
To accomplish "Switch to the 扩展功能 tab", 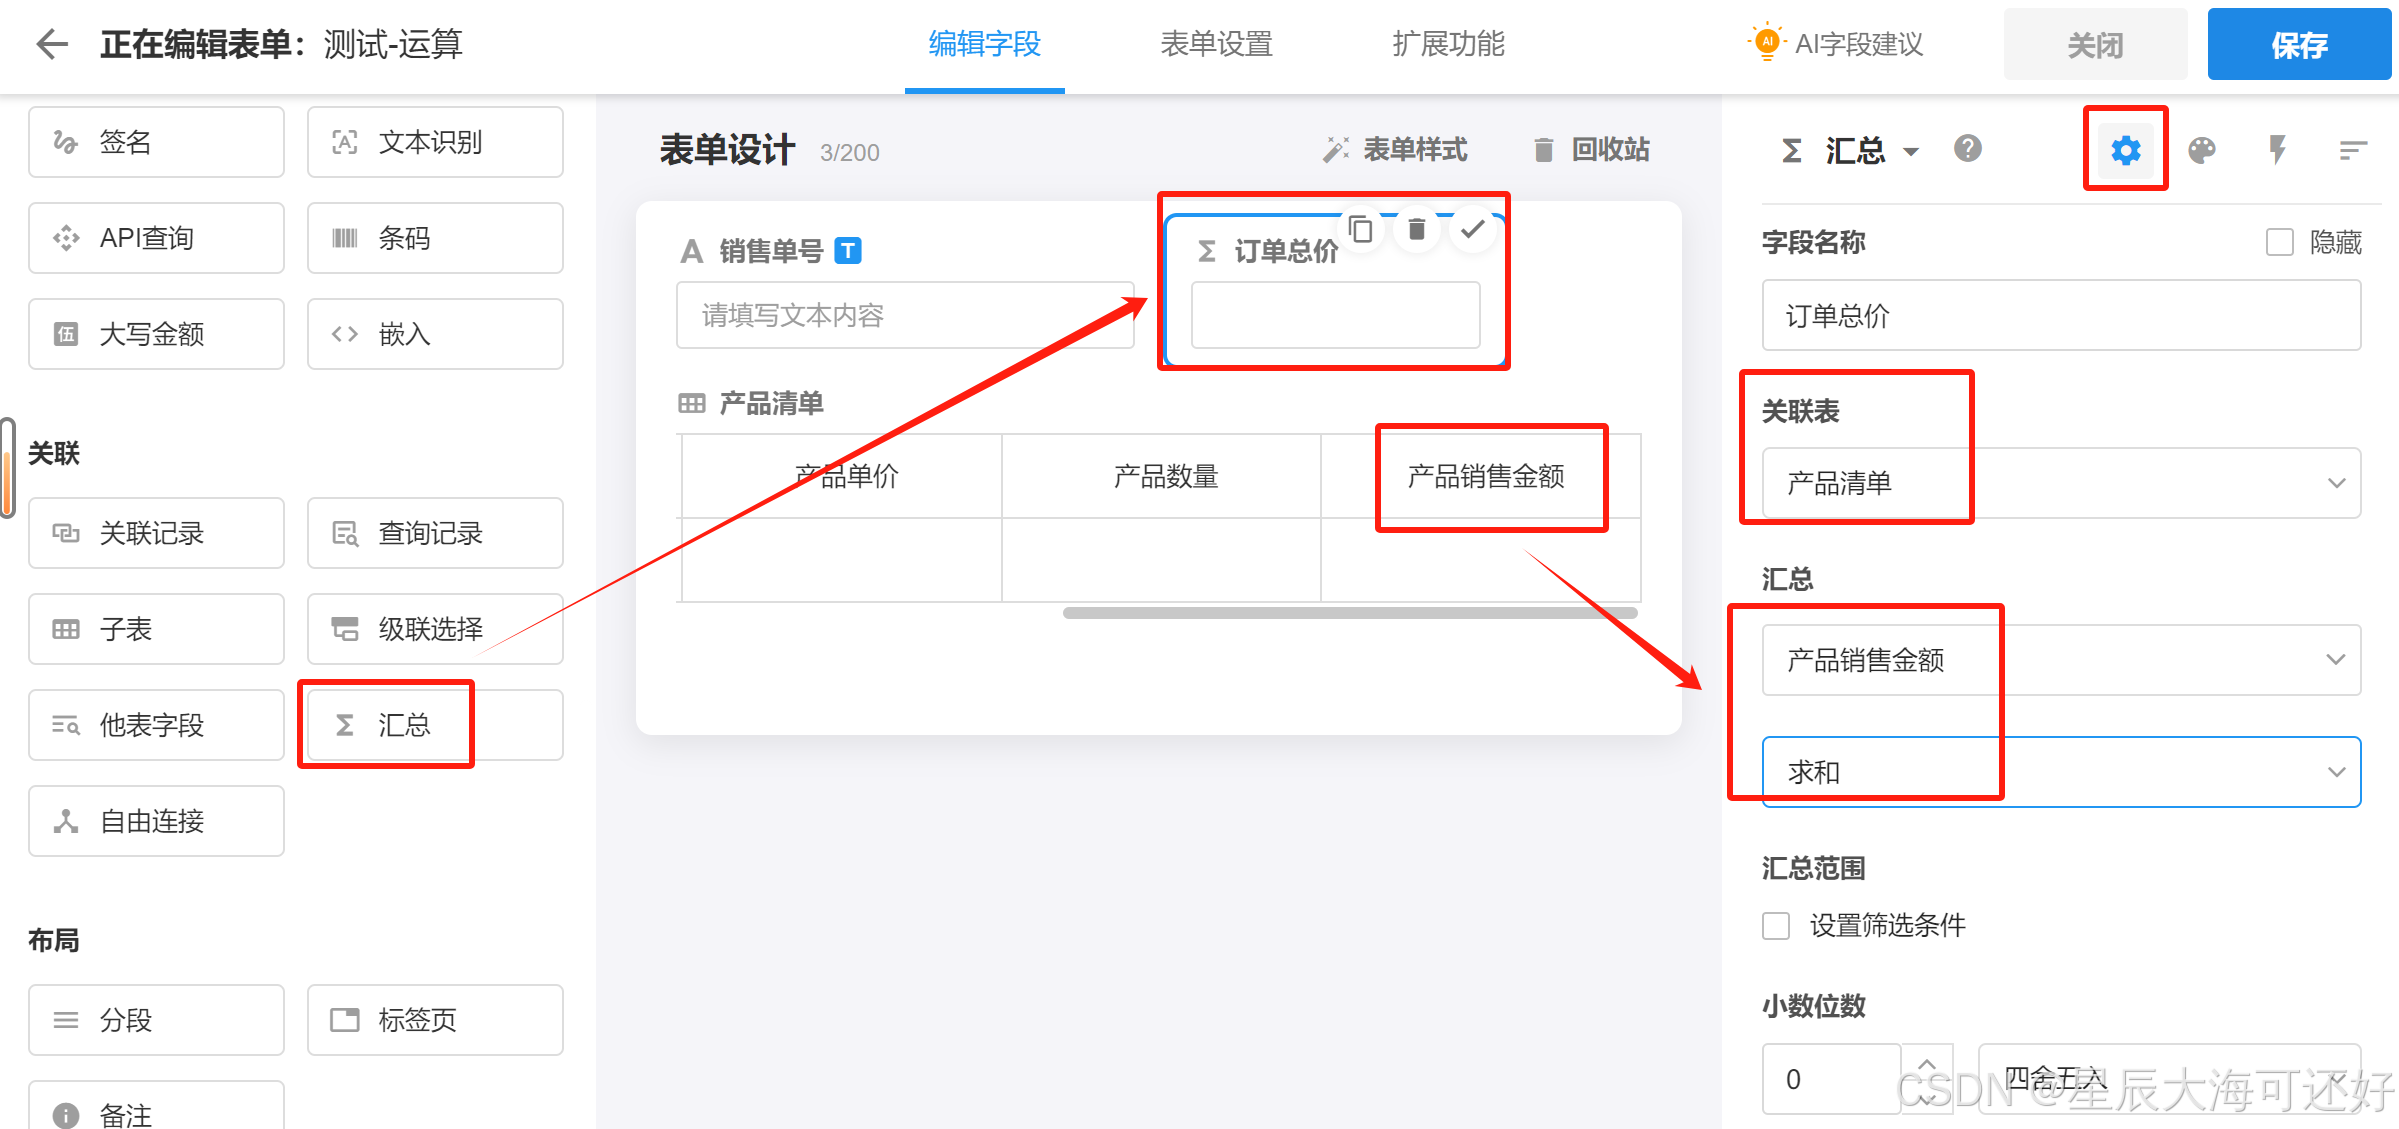I will [x=1448, y=44].
